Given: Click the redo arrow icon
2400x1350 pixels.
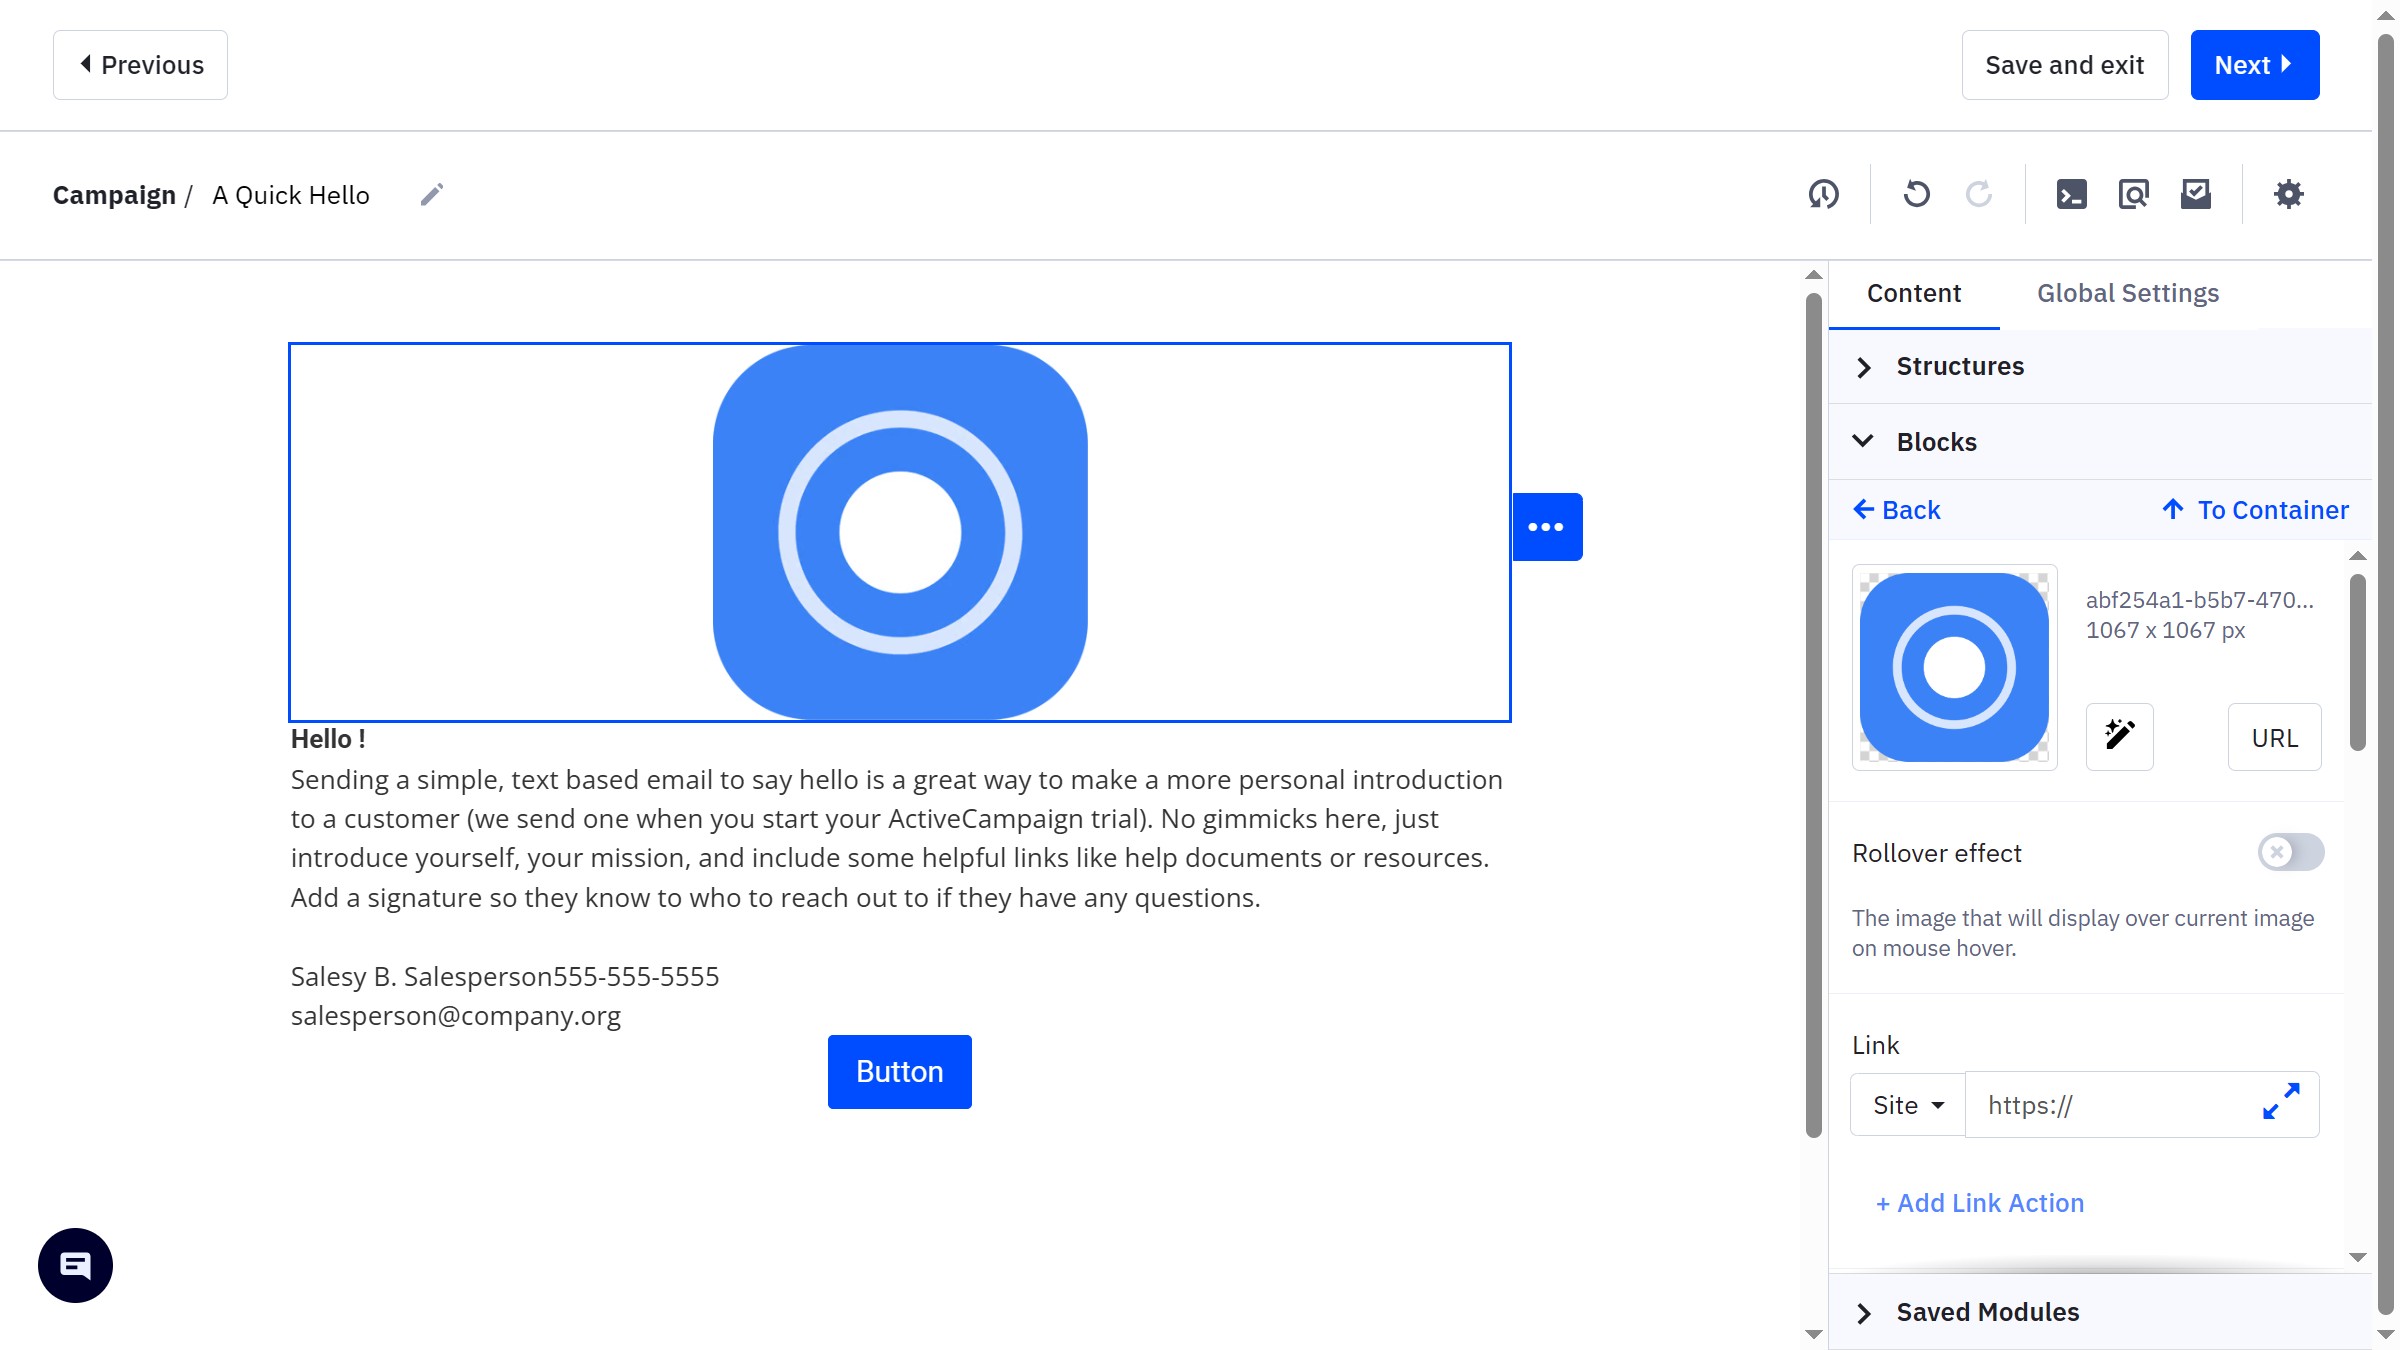Looking at the screenshot, I should (x=1978, y=194).
